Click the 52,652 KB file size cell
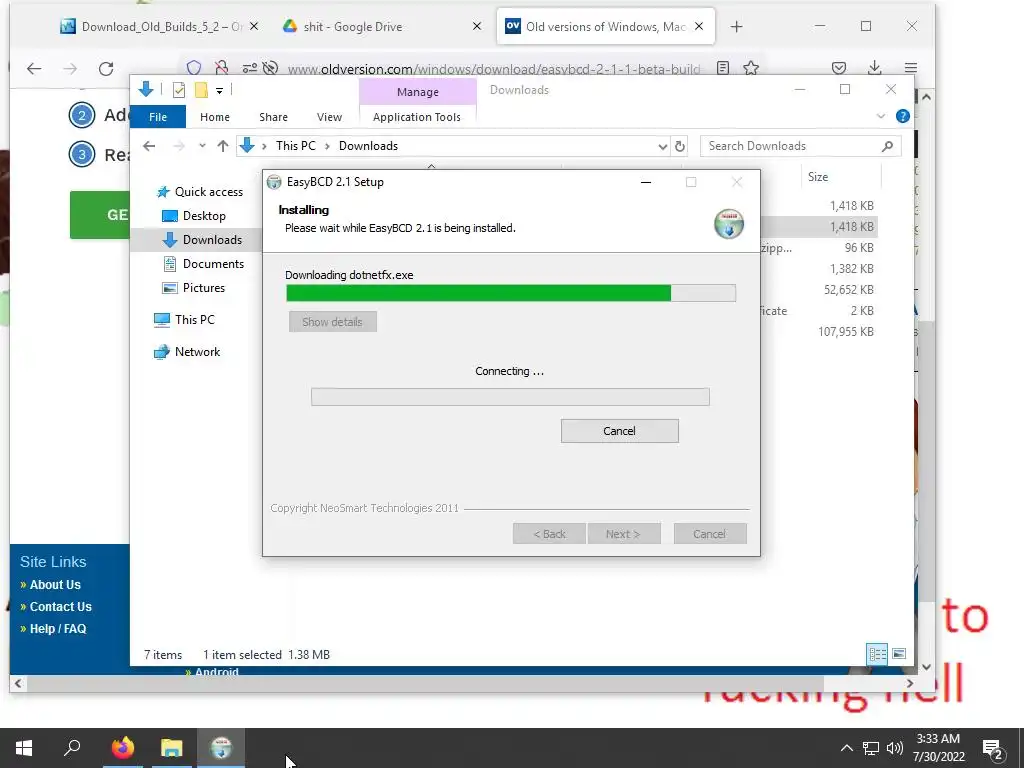Image resolution: width=1024 pixels, height=768 pixels. coord(848,290)
